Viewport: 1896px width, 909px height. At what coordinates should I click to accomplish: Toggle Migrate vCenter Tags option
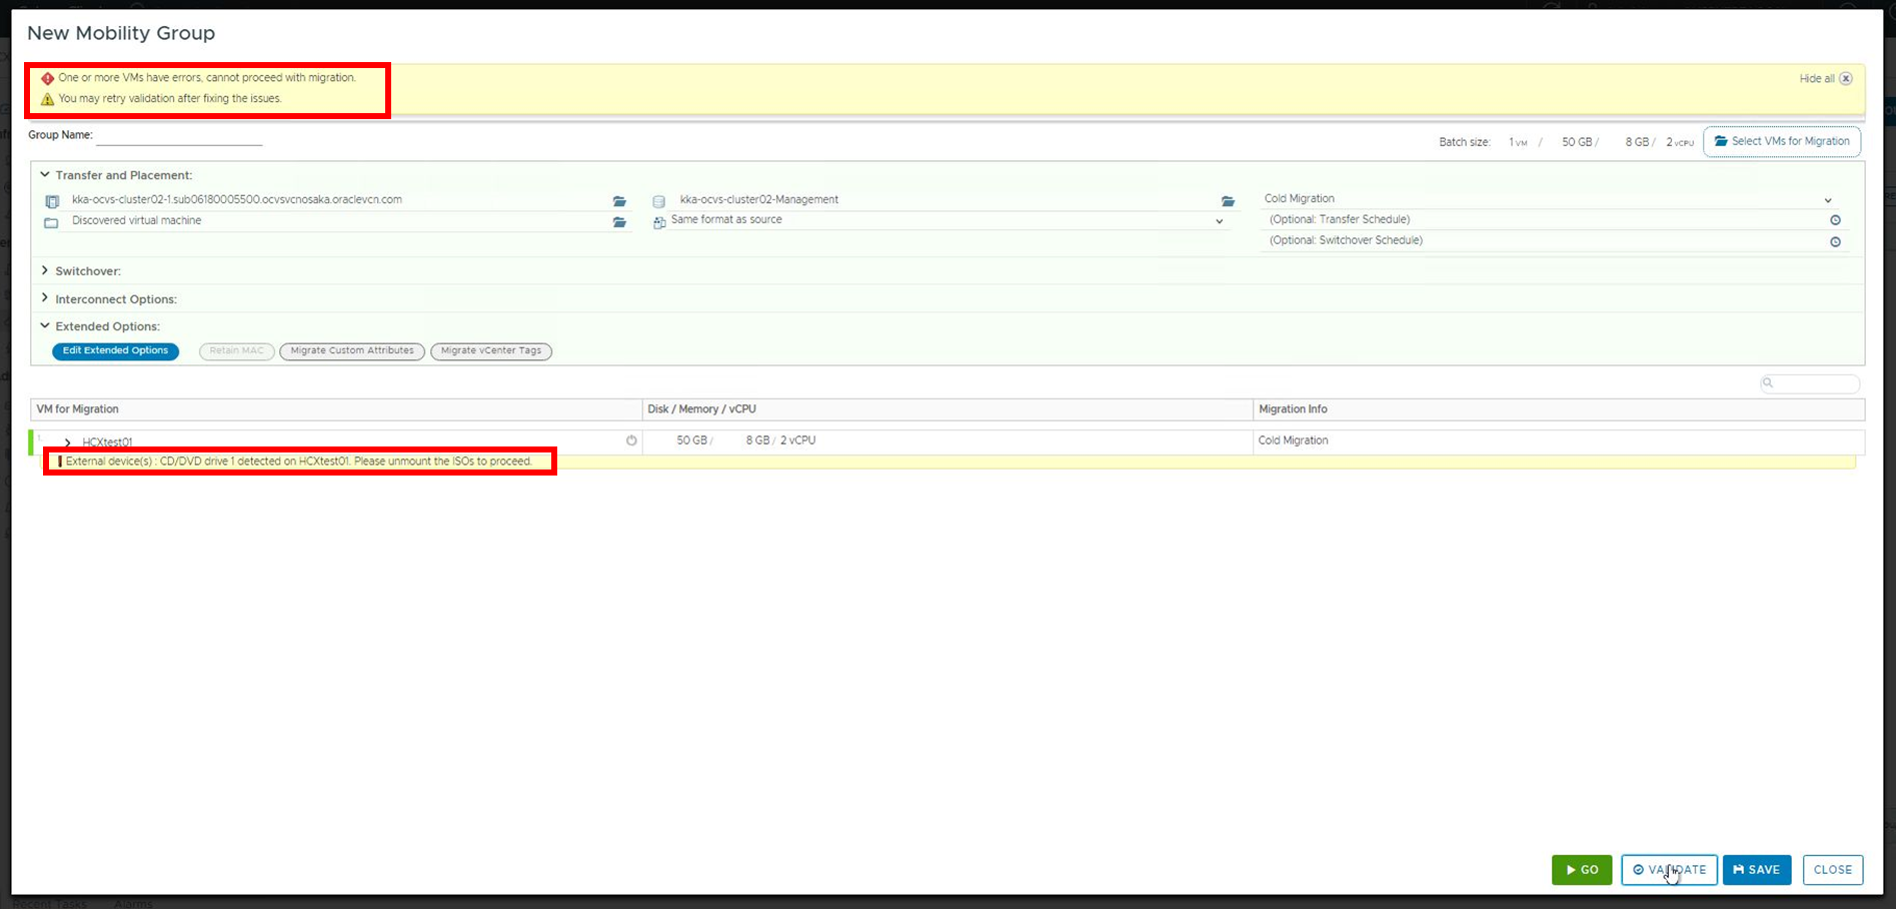491,351
